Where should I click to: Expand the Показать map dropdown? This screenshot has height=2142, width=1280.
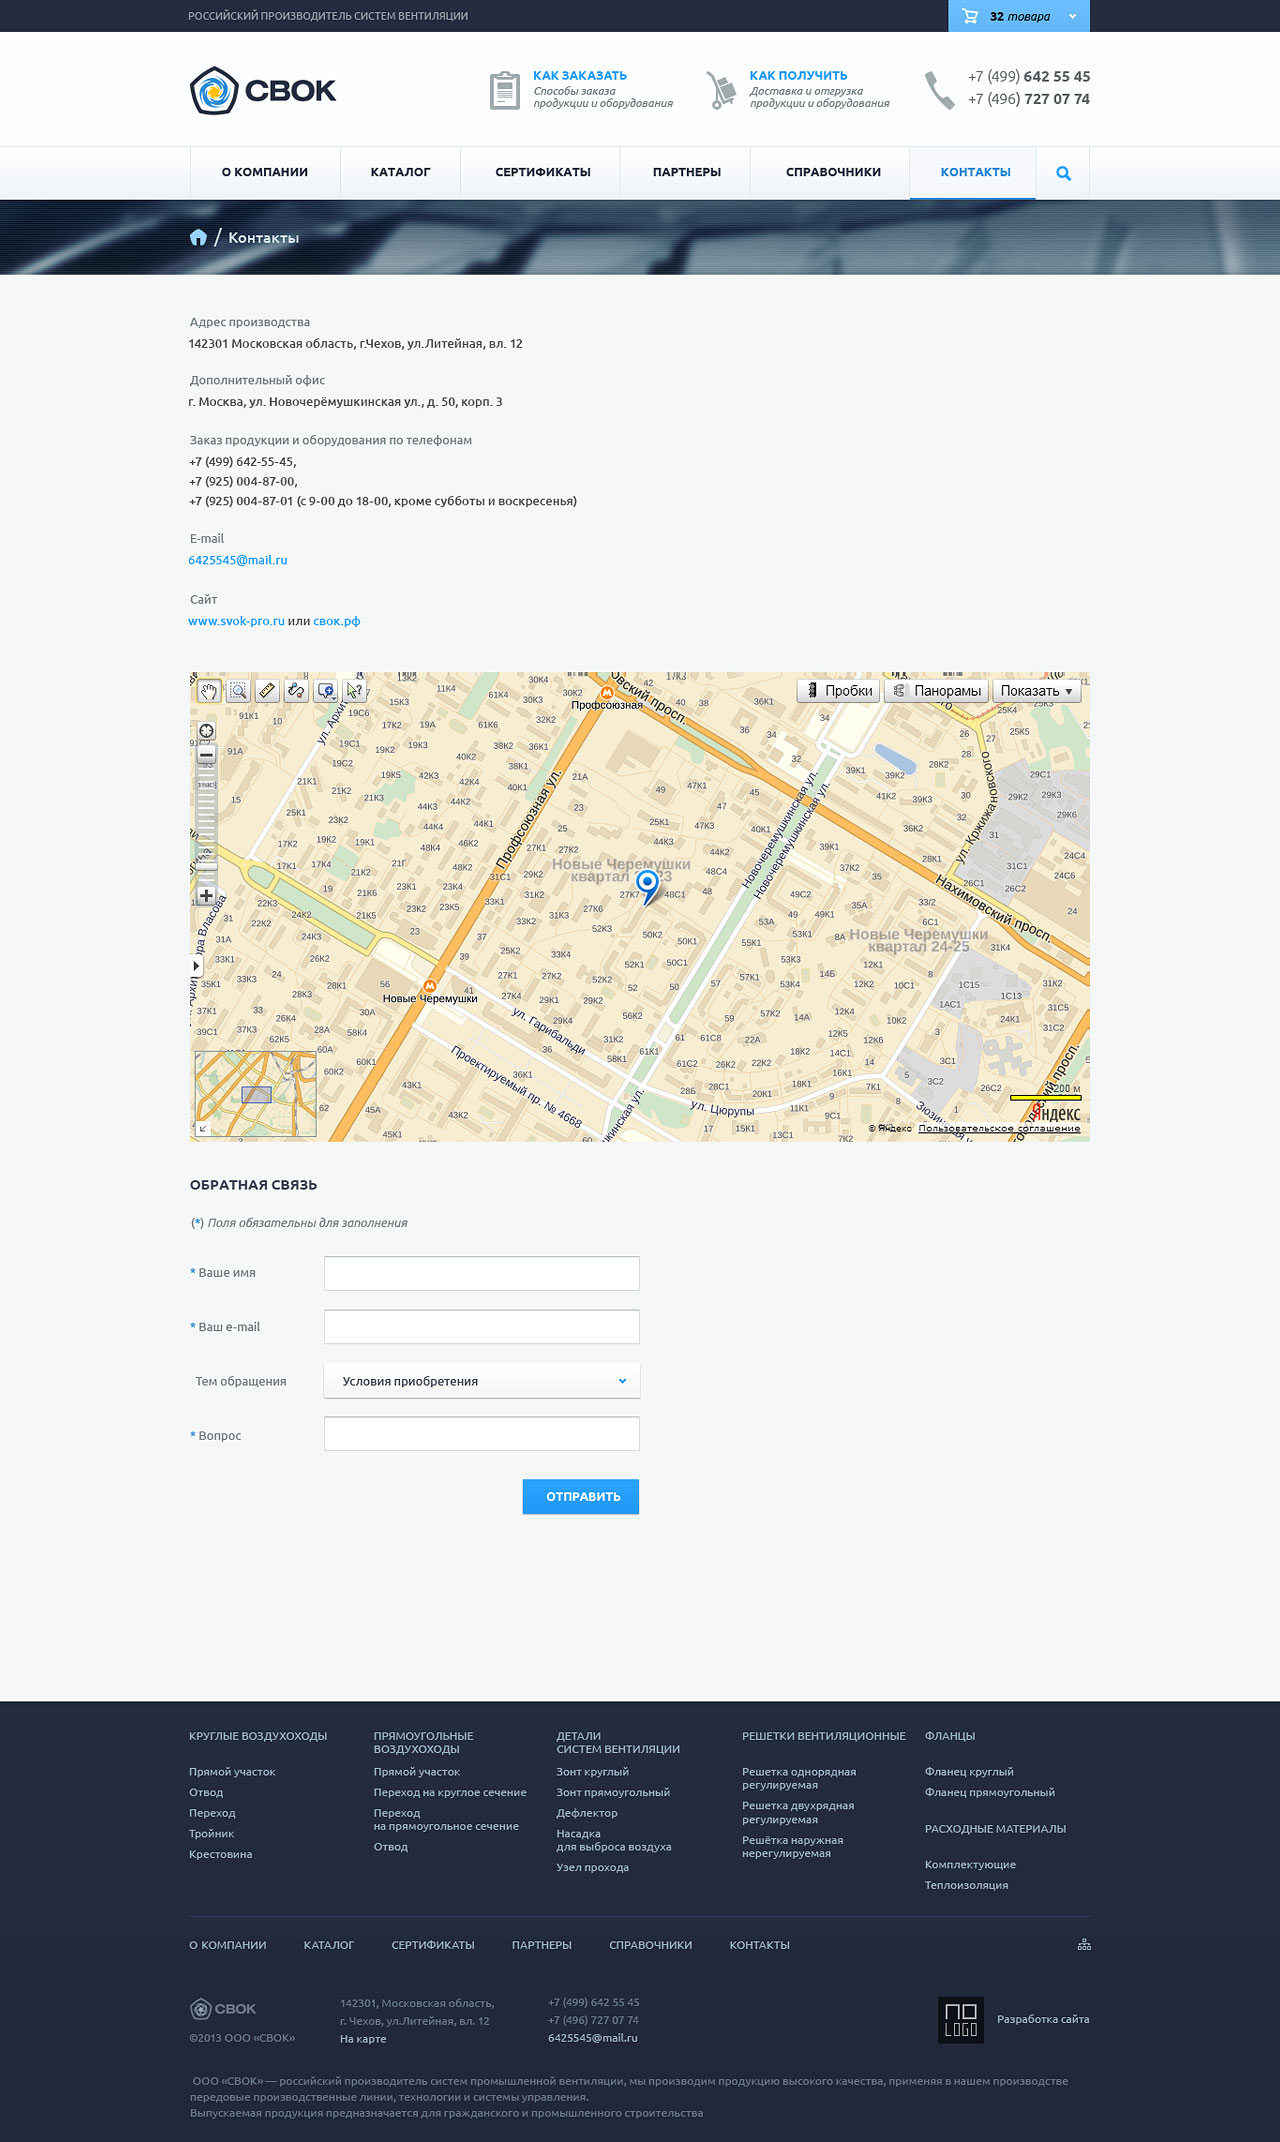tap(1036, 691)
